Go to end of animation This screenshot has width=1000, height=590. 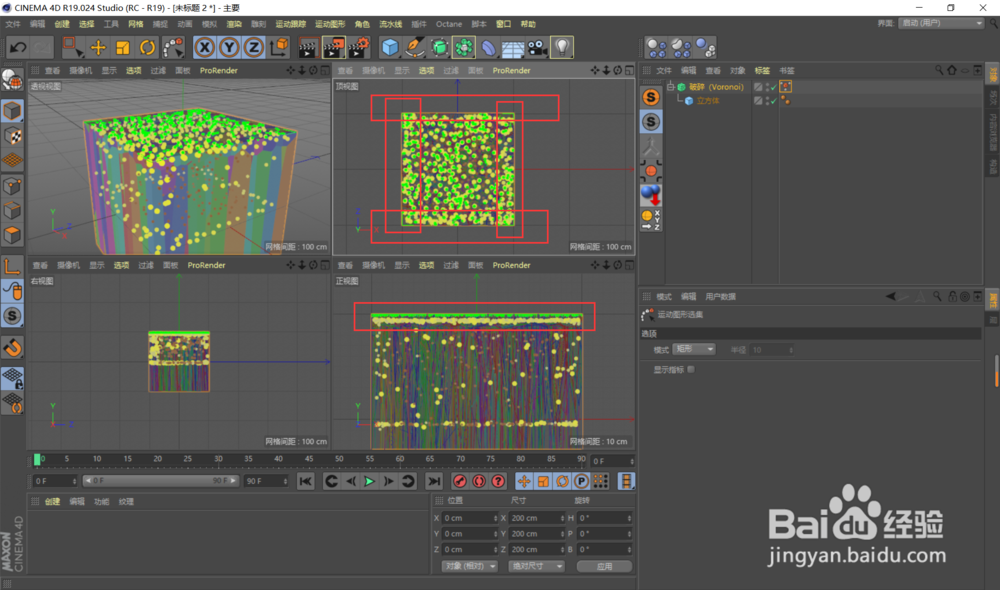point(434,482)
